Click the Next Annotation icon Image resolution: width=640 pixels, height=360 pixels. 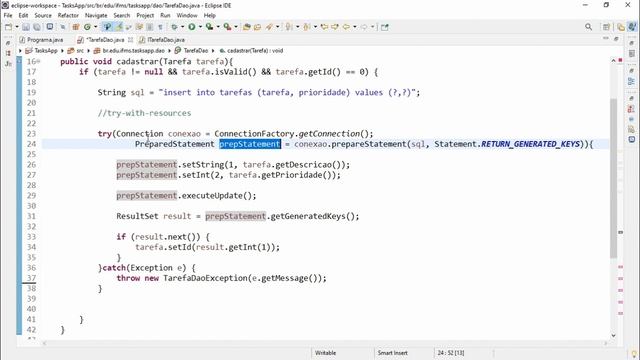pyautogui.click(x=289, y=27)
